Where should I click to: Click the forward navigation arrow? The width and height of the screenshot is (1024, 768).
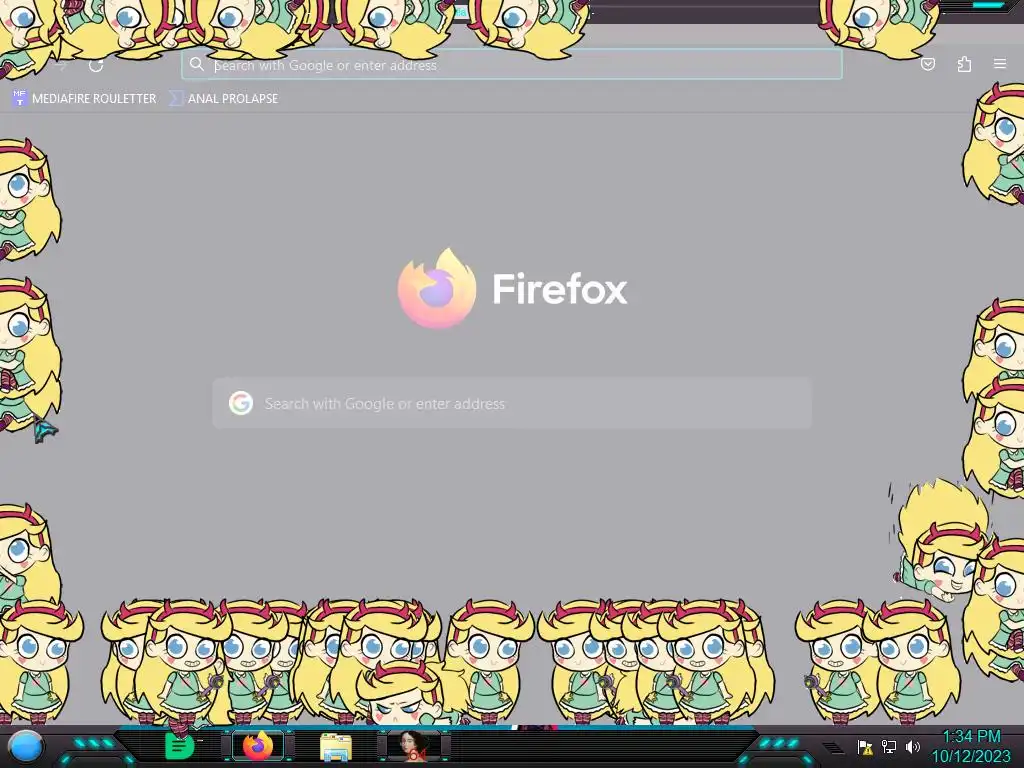click(61, 65)
